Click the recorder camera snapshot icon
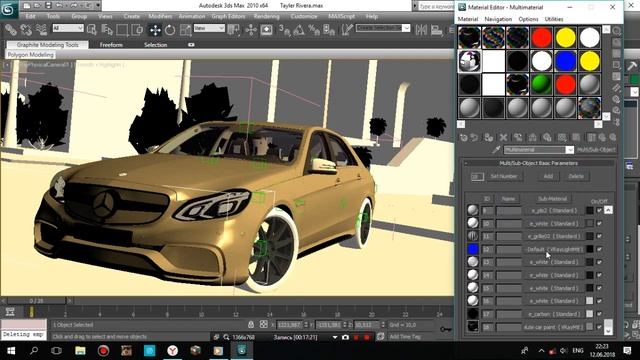640x360 pixels. click(345, 337)
